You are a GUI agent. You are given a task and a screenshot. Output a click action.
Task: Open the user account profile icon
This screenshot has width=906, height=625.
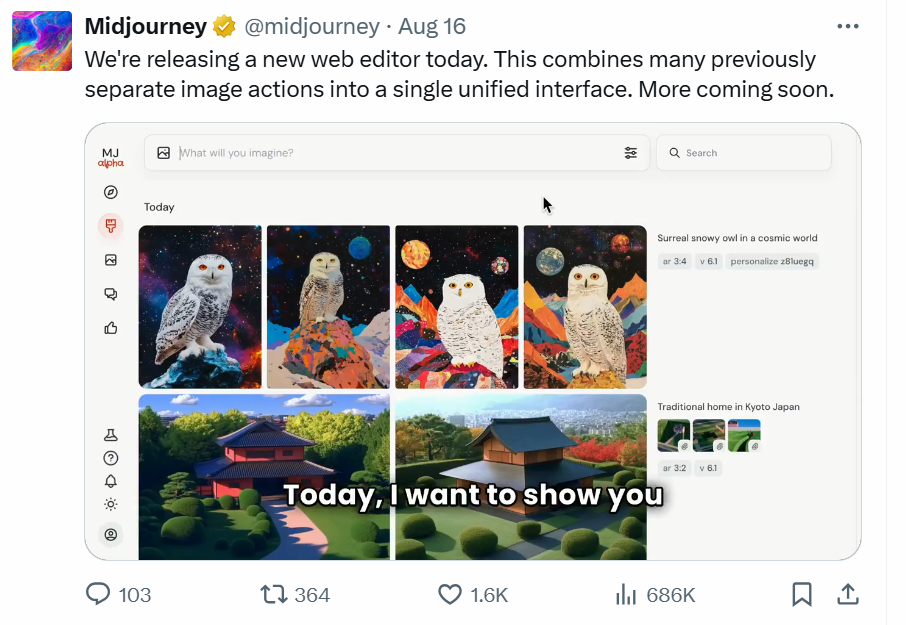[x=111, y=535]
